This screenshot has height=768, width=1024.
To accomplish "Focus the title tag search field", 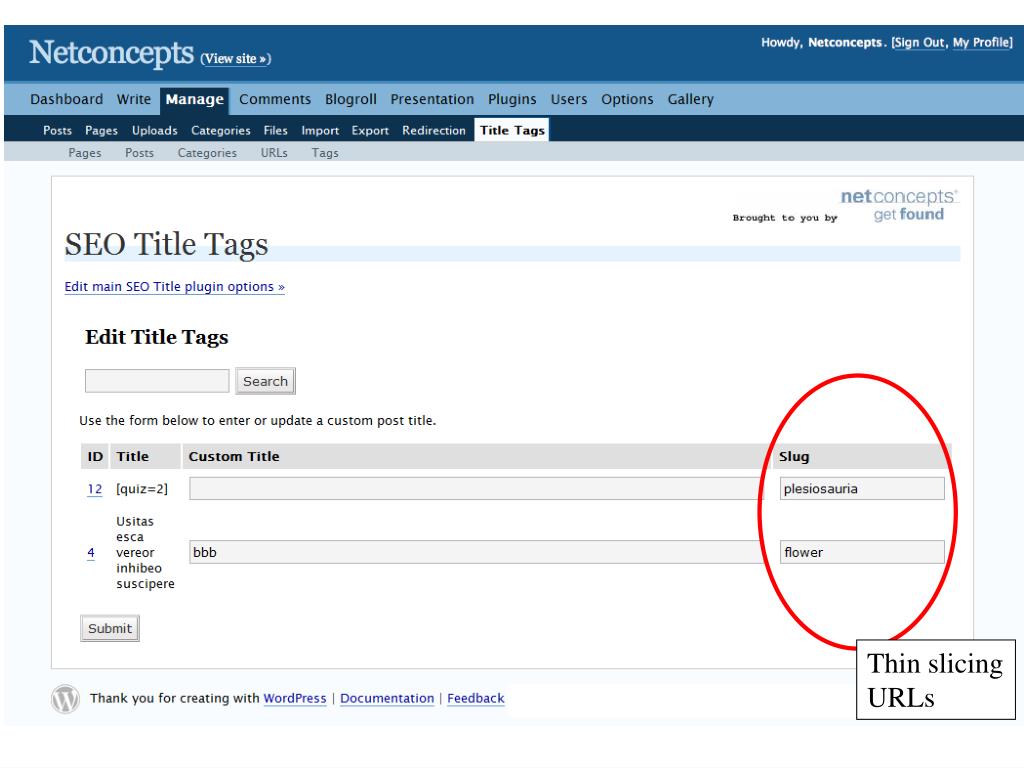I will (157, 381).
